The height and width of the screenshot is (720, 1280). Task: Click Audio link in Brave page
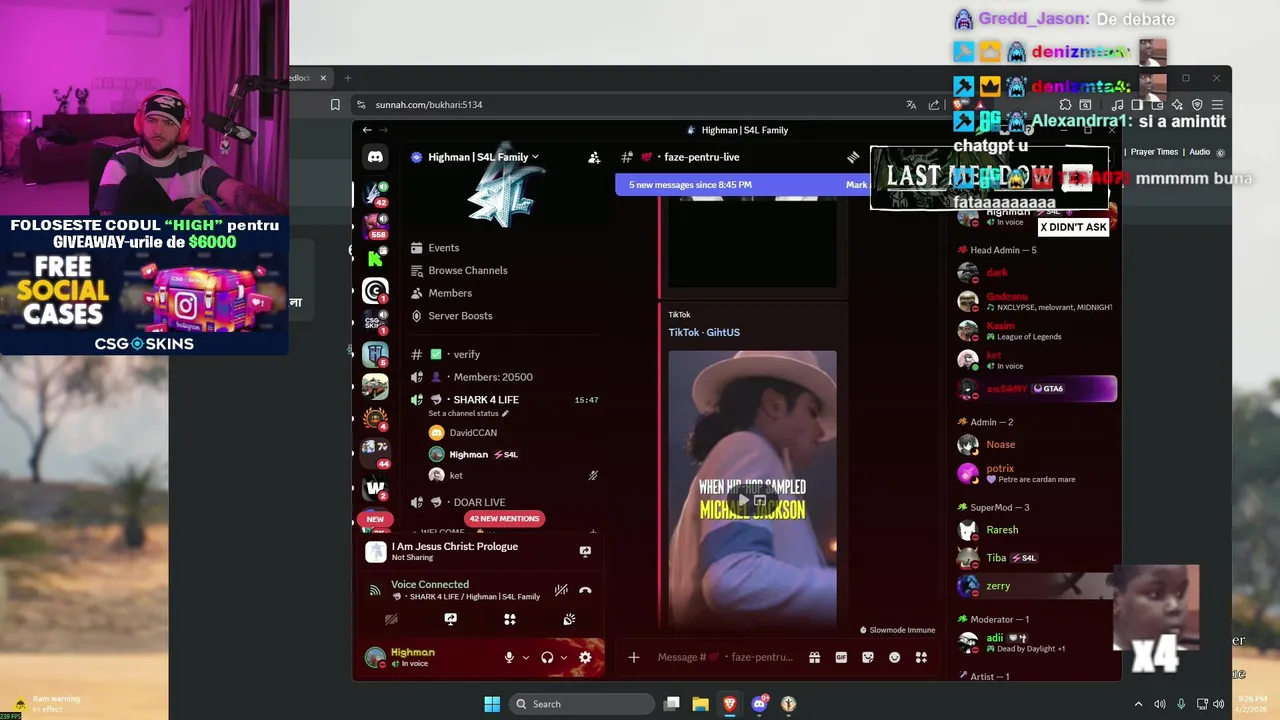pyautogui.click(x=1199, y=152)
